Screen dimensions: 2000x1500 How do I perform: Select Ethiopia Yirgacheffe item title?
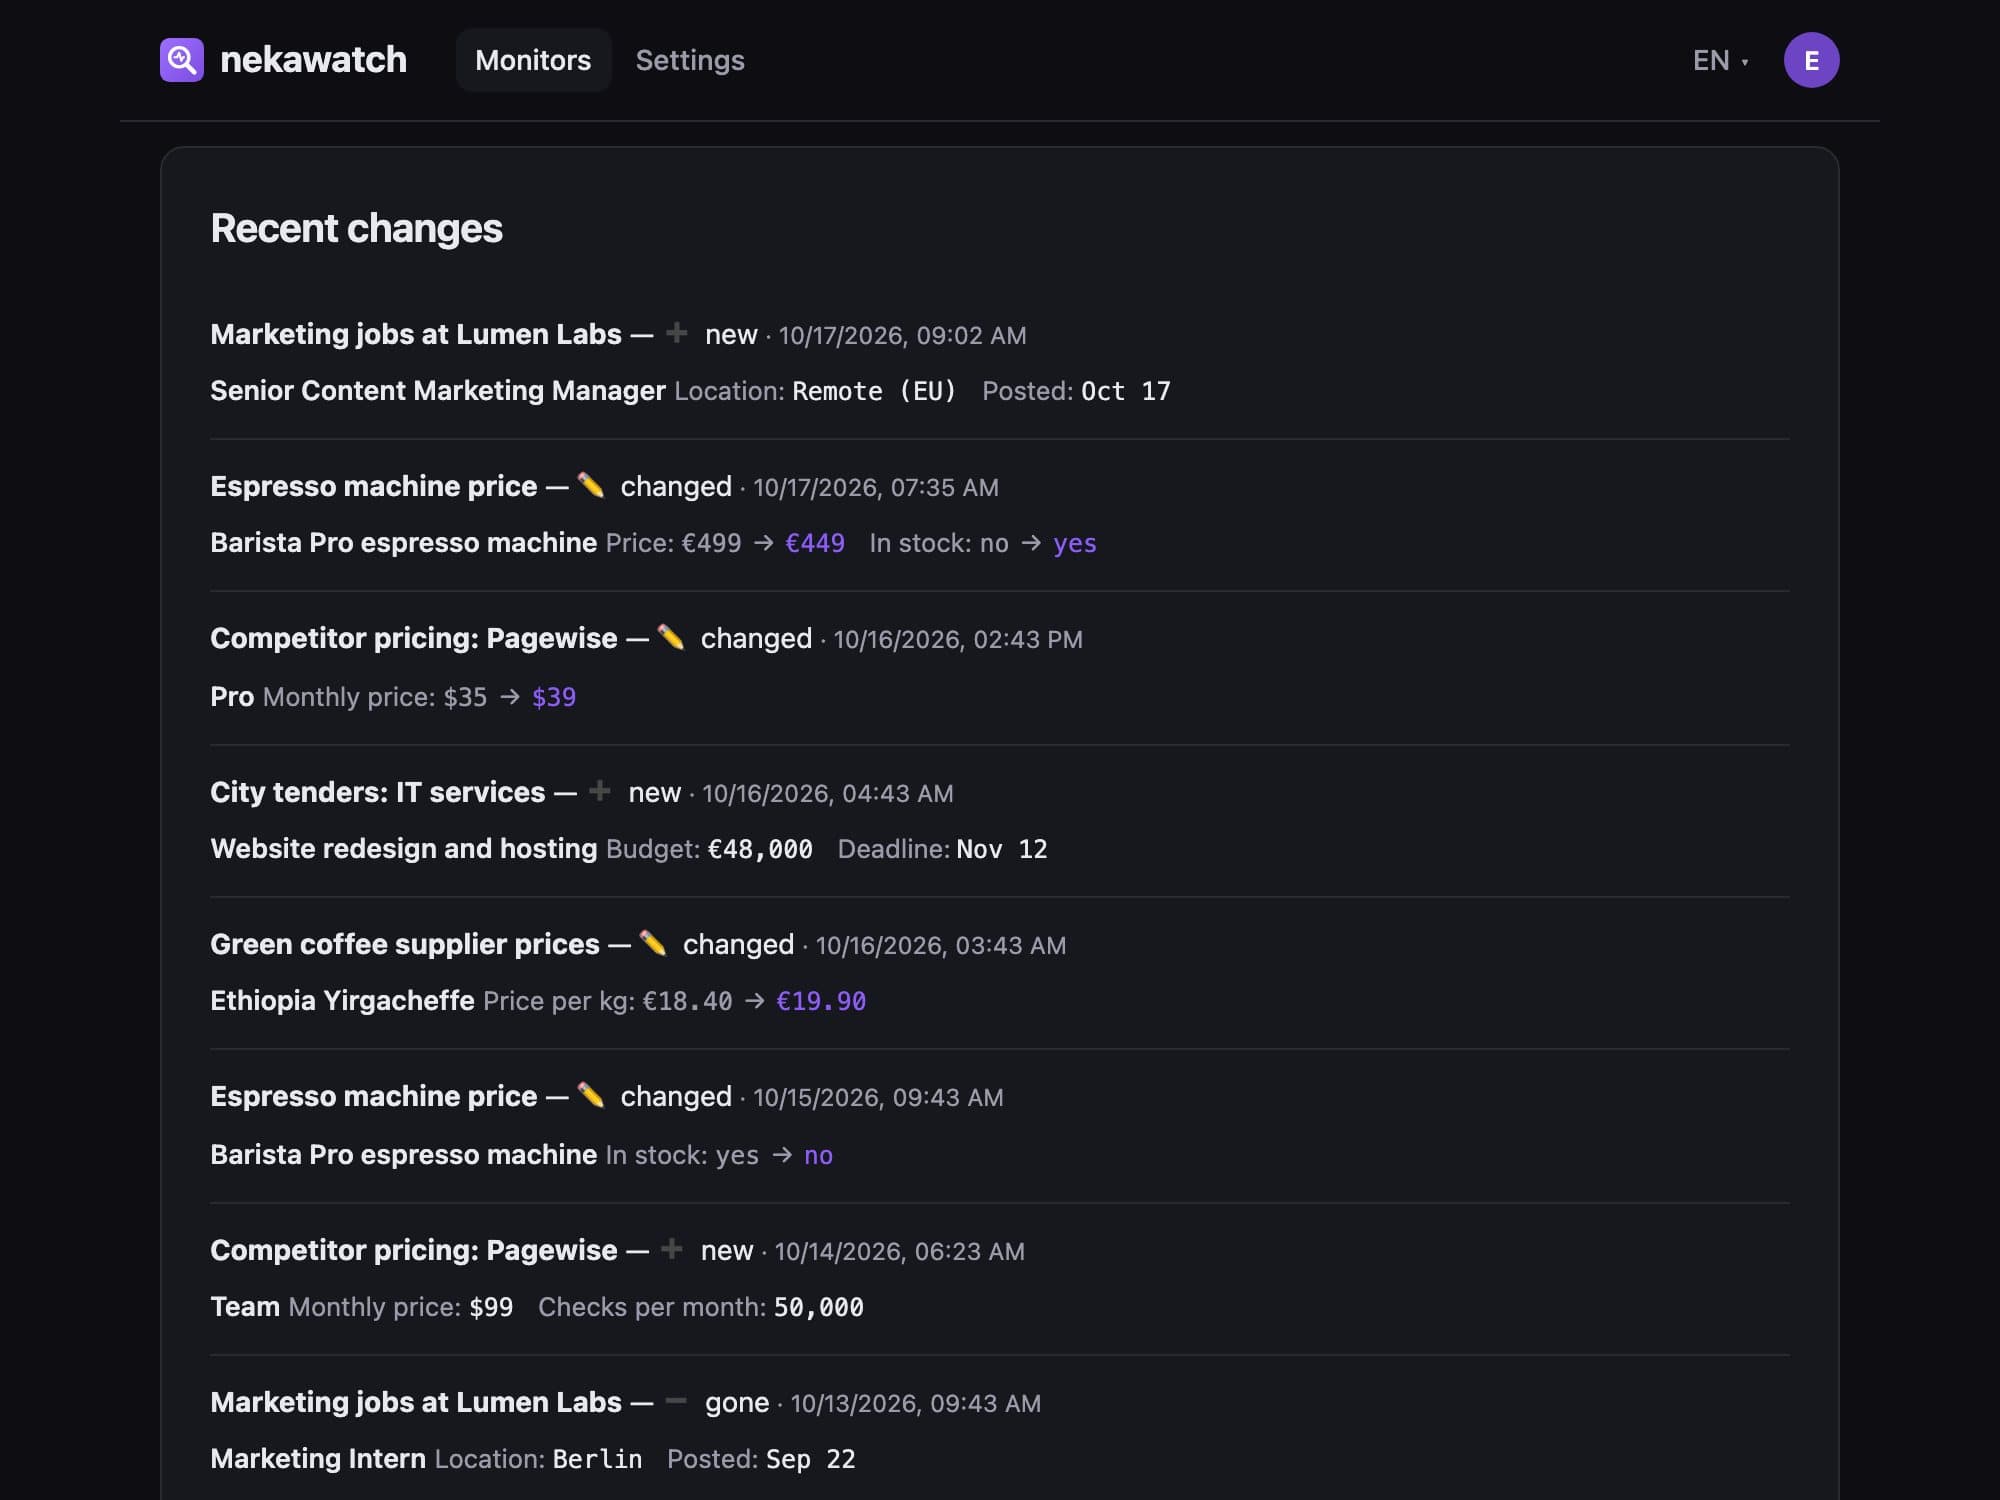click(342, 1001)
